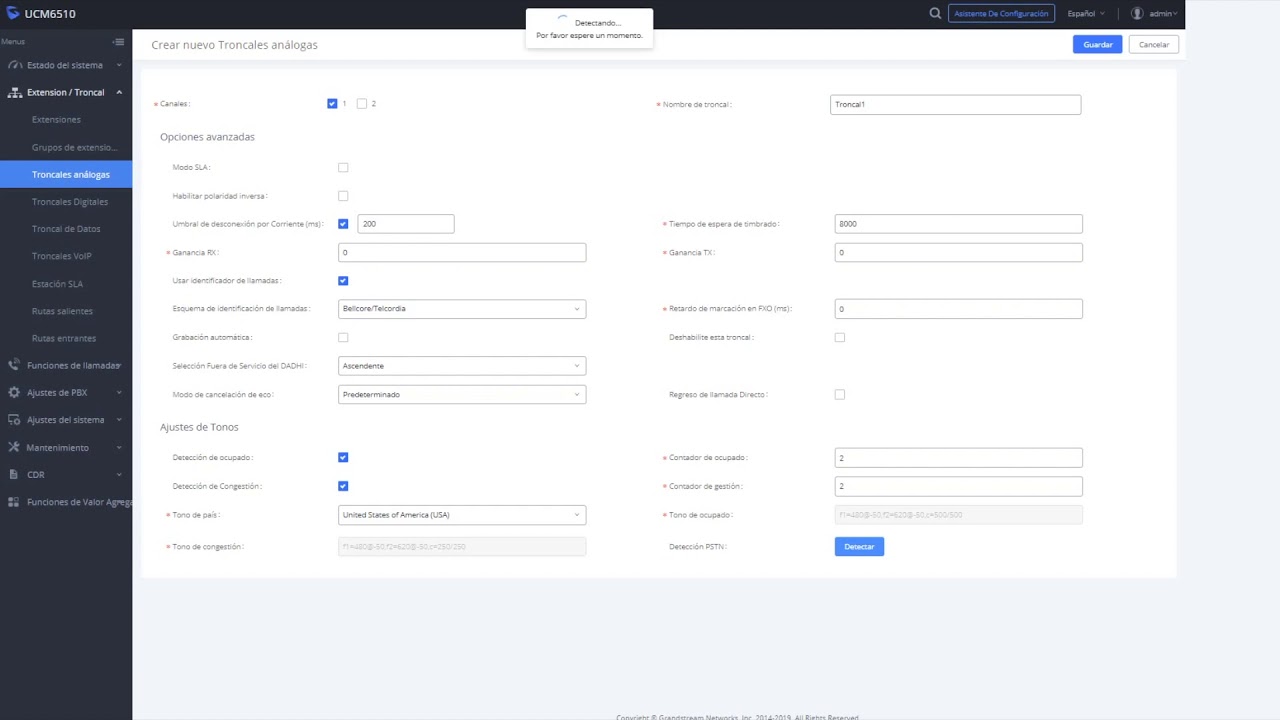
Task: Check Deshabilite esta troncal checkbox
Action: 840,338
